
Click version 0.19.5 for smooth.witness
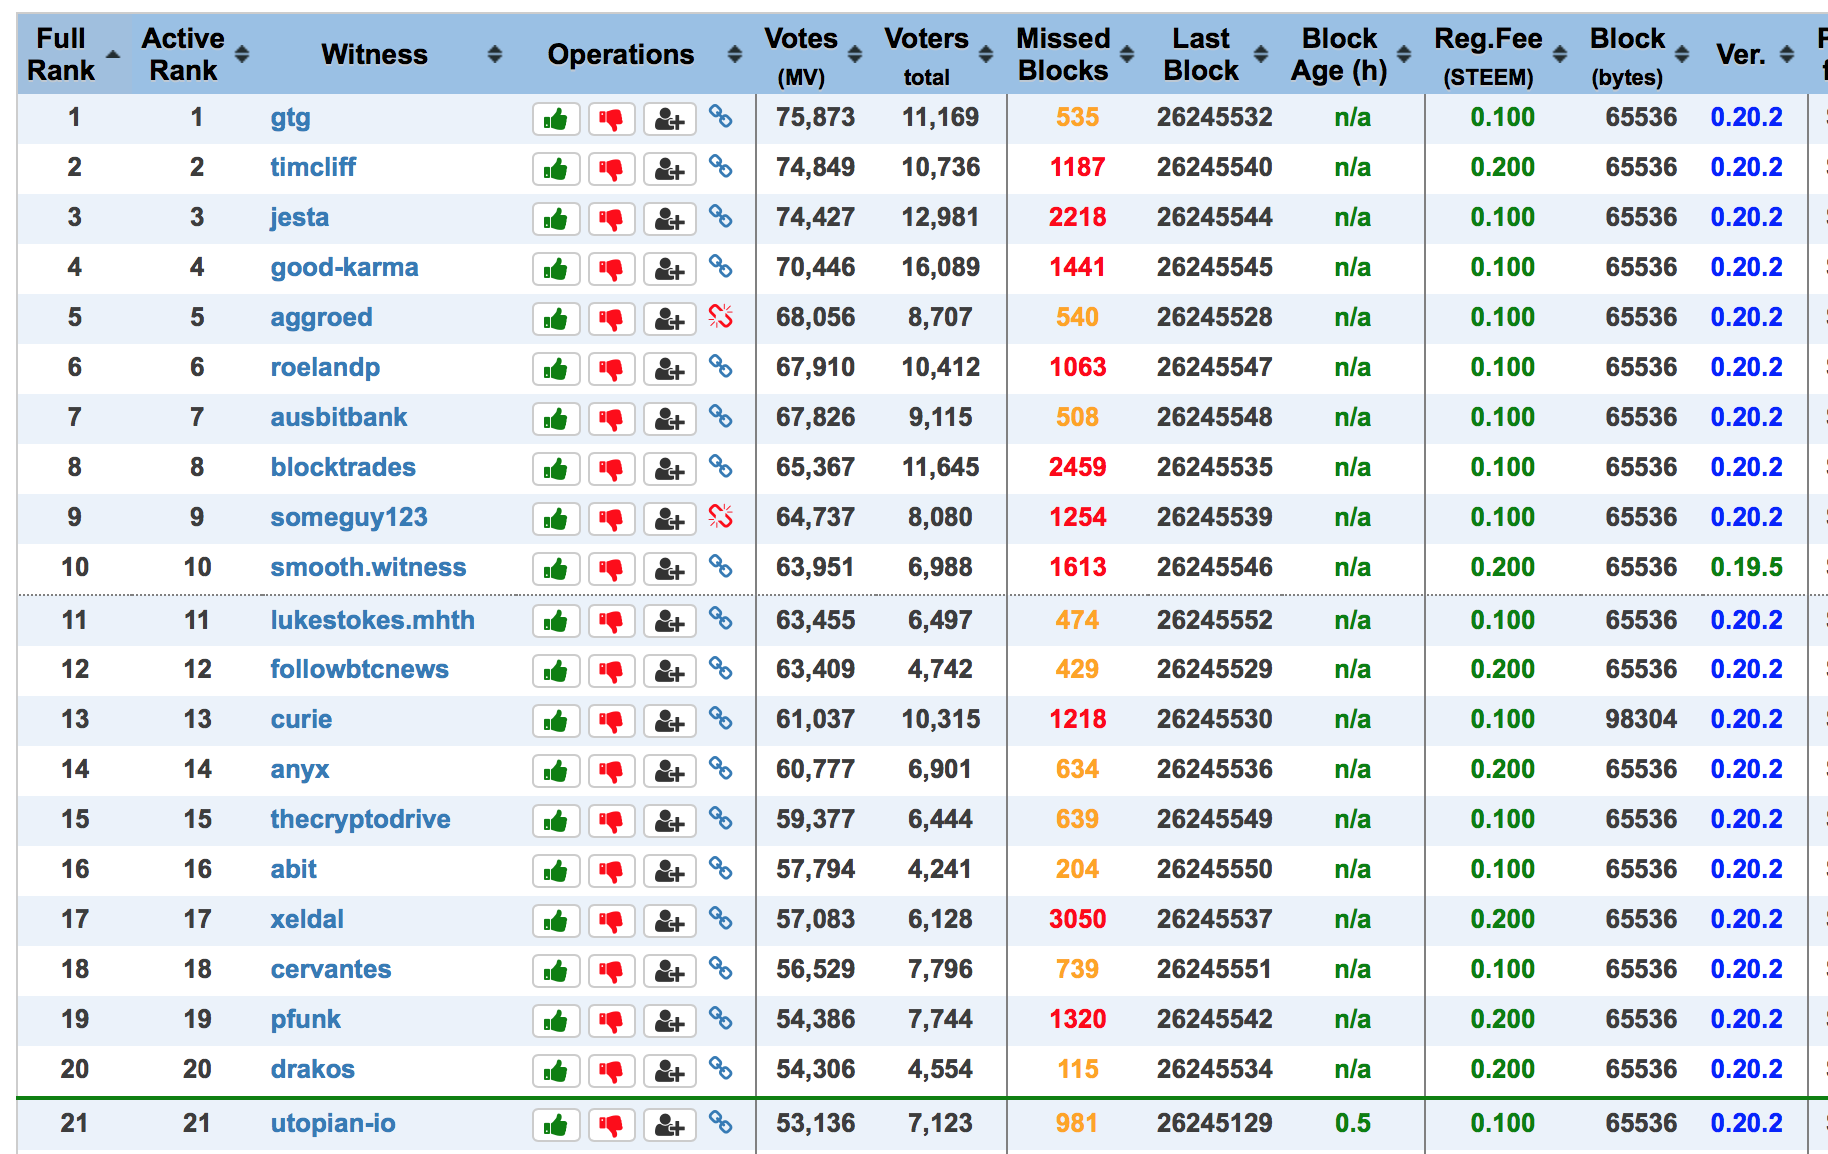[x=1746, y=567]
